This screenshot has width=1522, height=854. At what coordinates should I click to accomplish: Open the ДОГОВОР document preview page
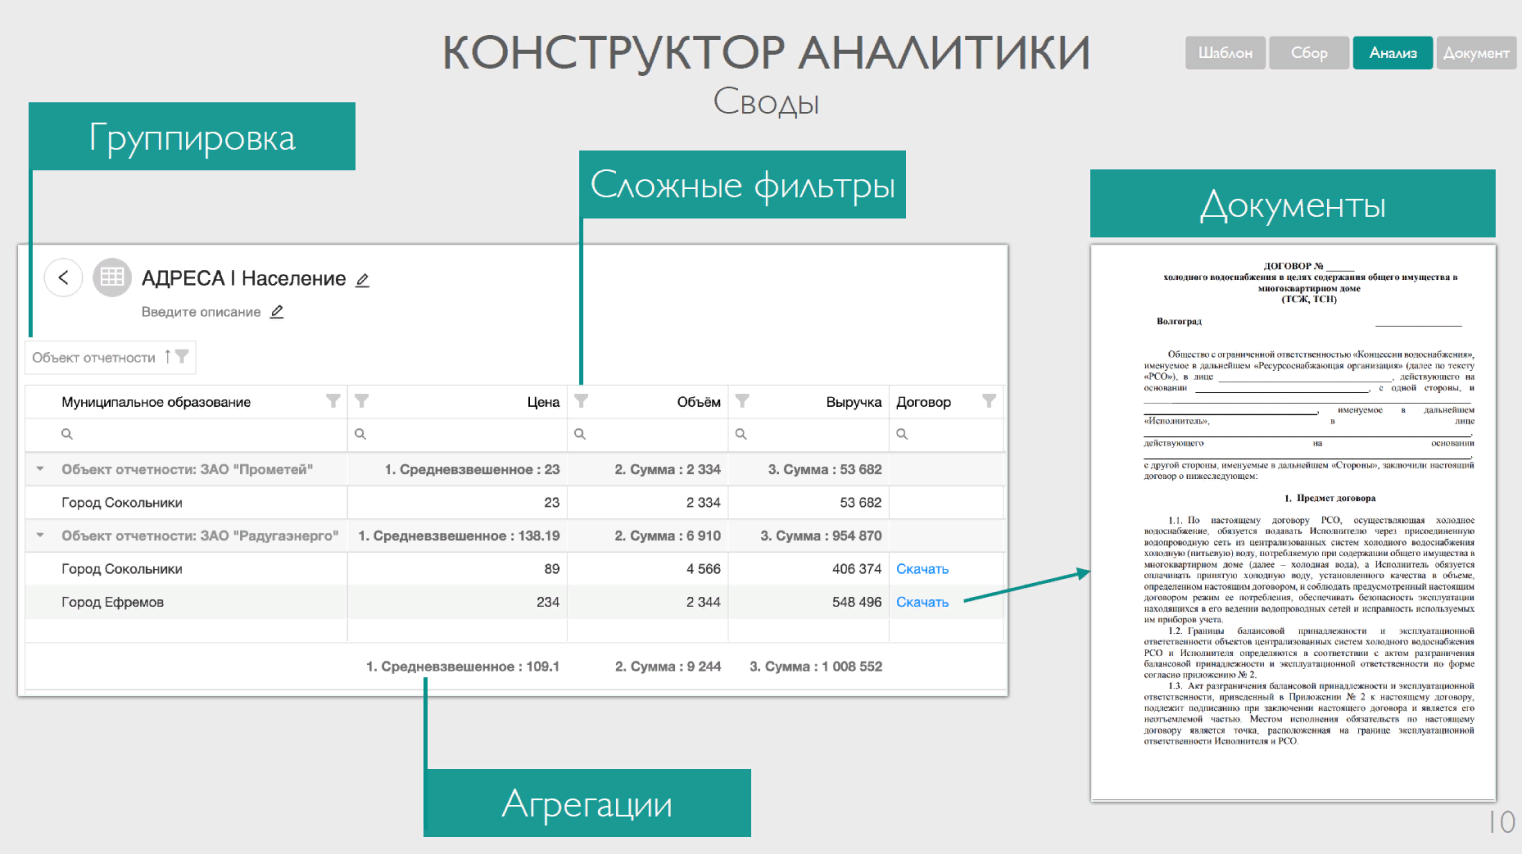click(1293, 522)
